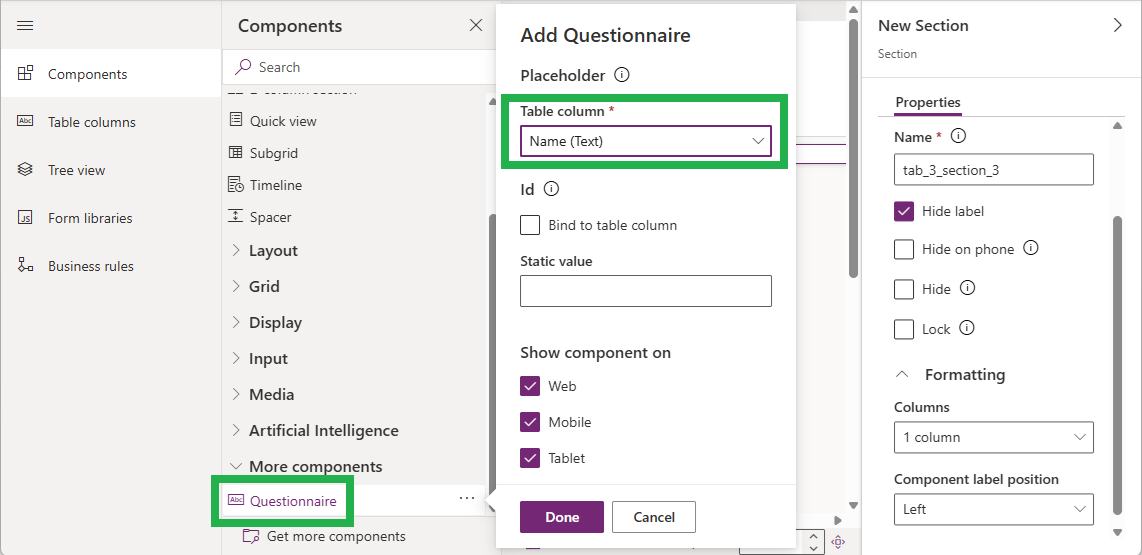Click the hamburger menu icon

[25, 26]
